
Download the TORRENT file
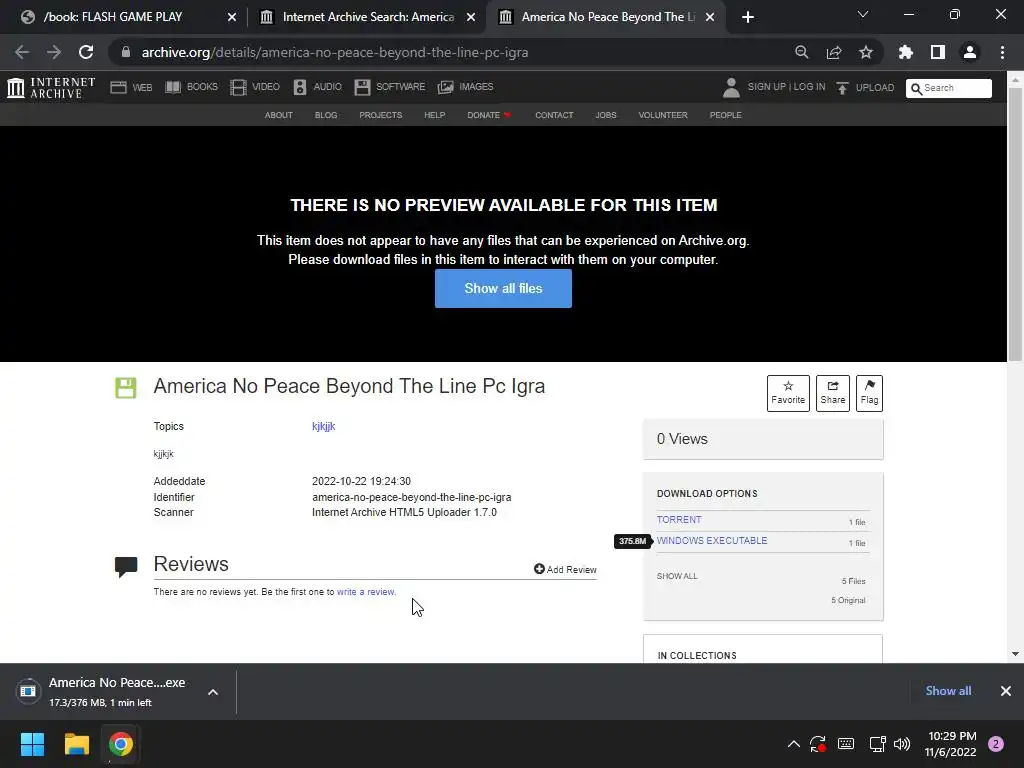pos(679,520)
